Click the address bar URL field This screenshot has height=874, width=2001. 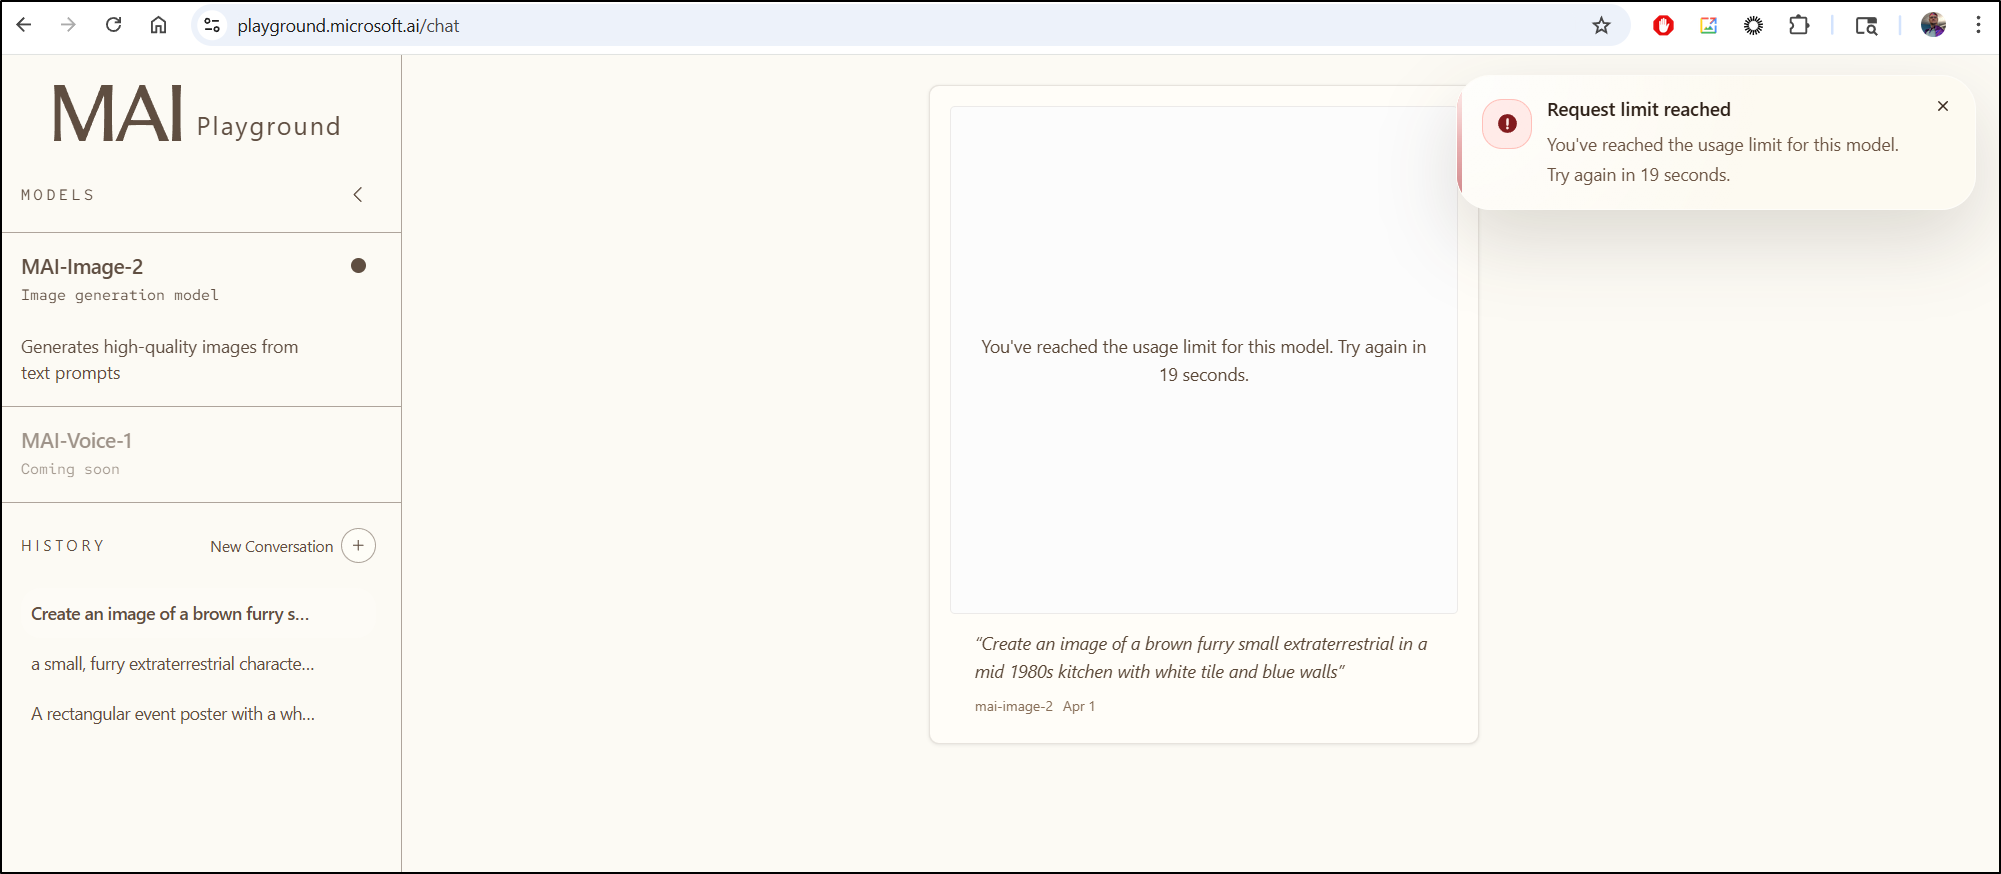point(800,26)
